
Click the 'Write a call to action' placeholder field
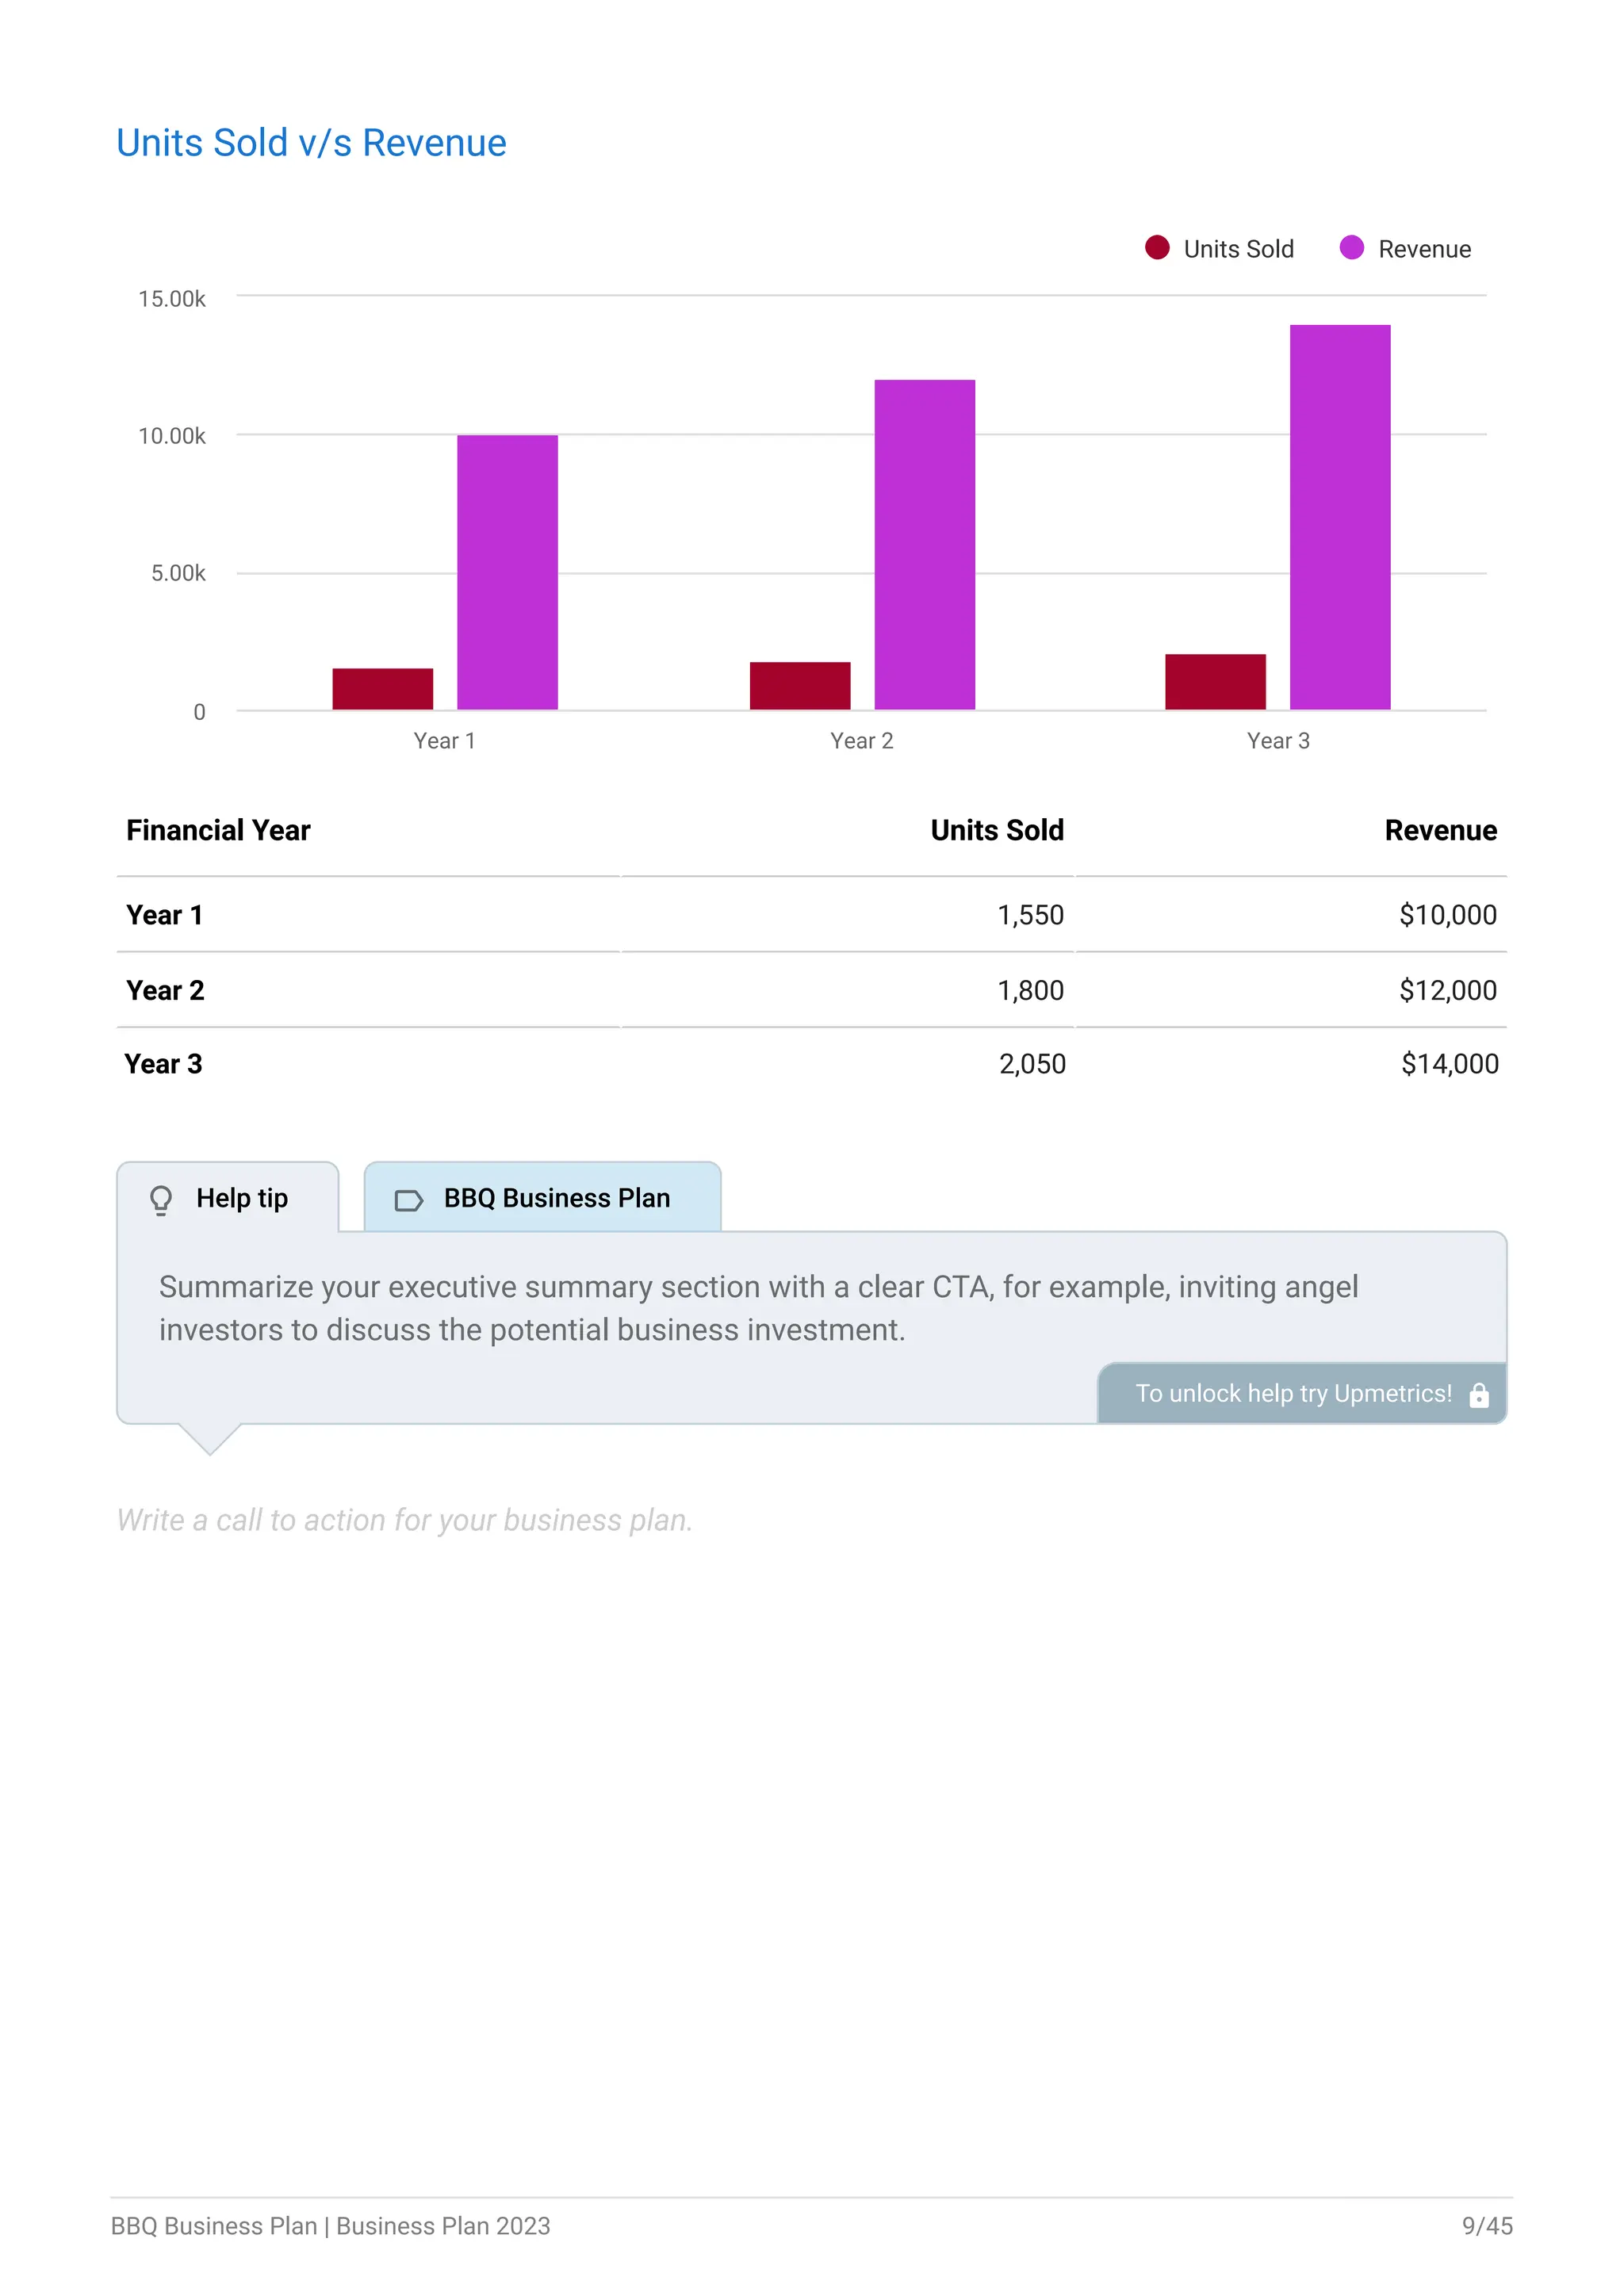pyautogui.click(x=404, y=1520)
